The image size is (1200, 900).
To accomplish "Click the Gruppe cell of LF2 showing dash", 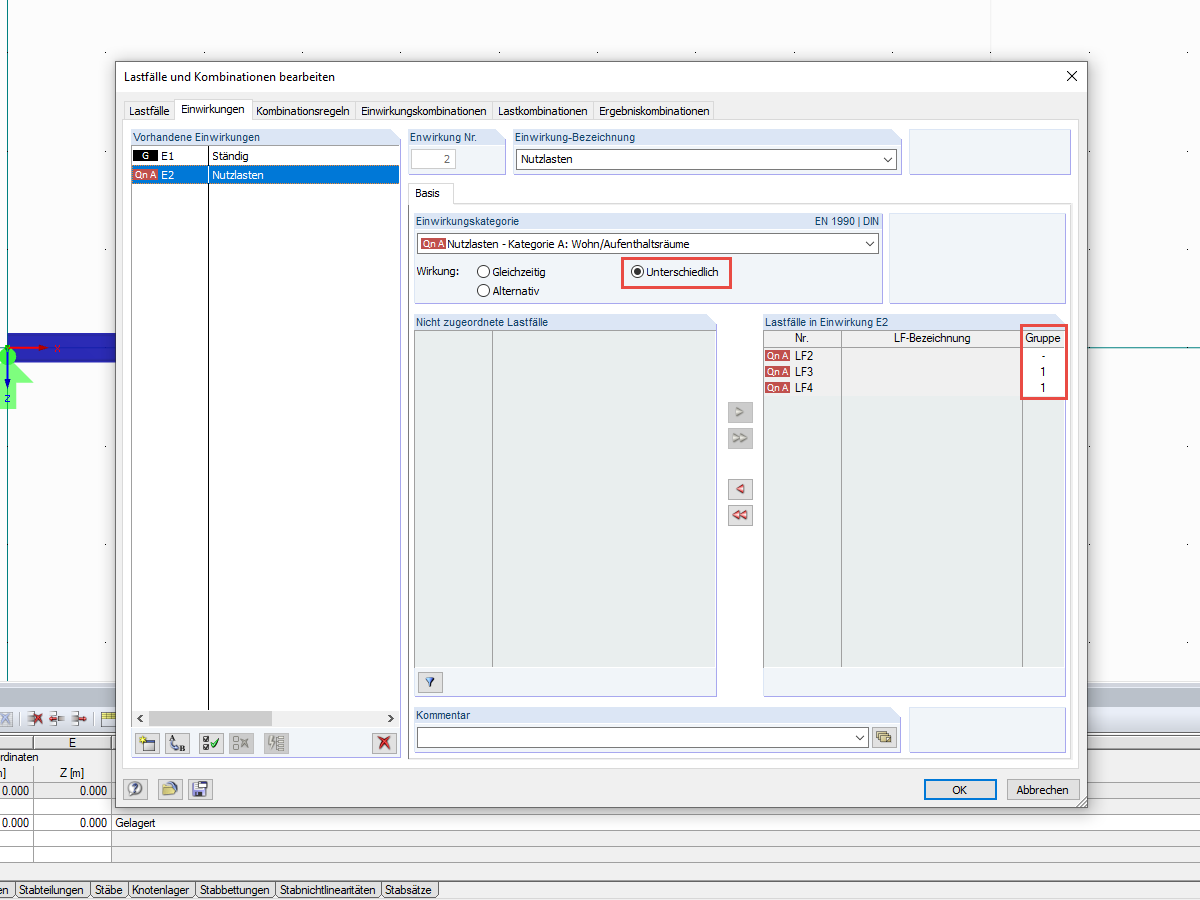I will 1043,356.
